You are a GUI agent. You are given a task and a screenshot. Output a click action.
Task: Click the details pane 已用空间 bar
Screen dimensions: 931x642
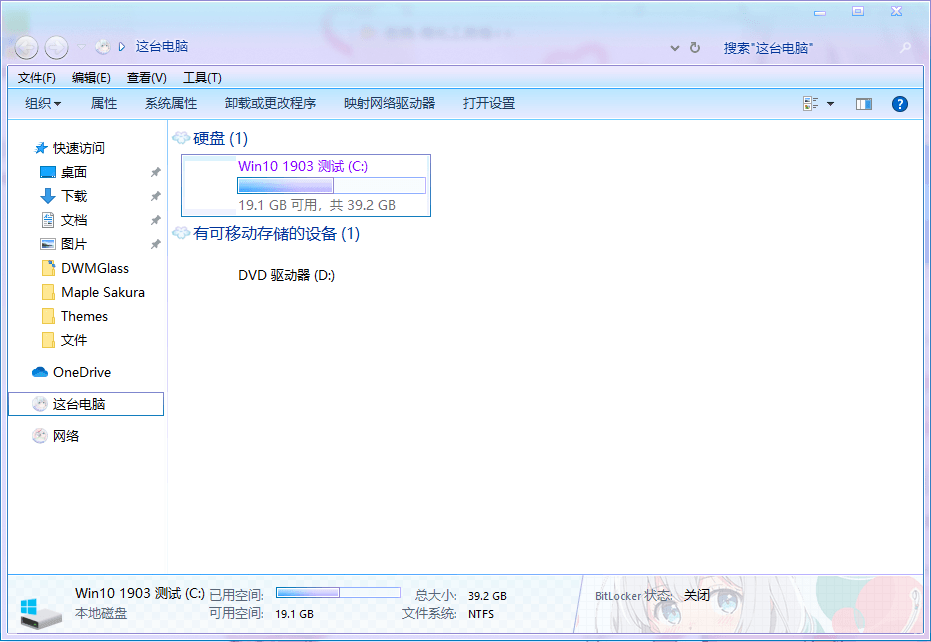click(x=338, y=593)
